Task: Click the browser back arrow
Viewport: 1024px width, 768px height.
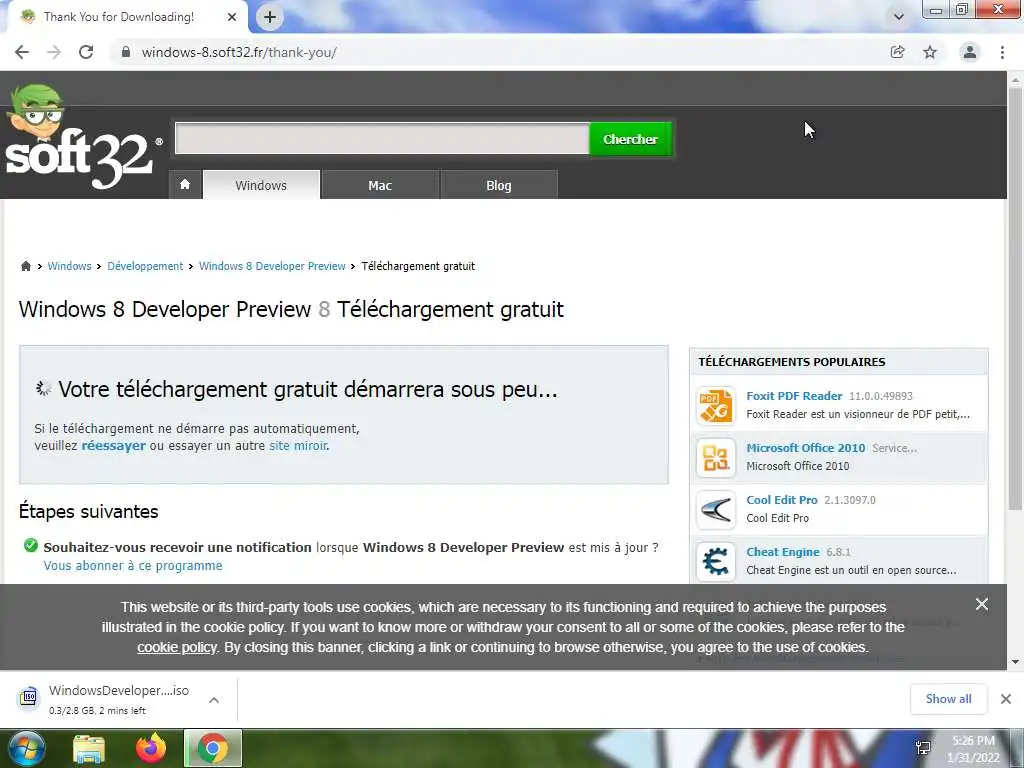Action: (x=22, y=52)
